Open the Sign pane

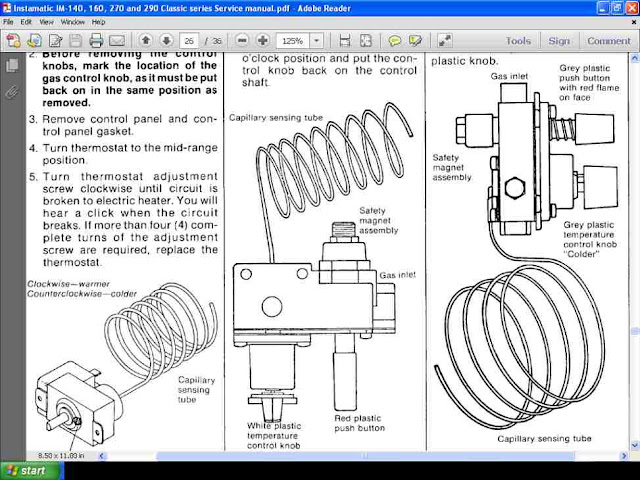[559, 41]
